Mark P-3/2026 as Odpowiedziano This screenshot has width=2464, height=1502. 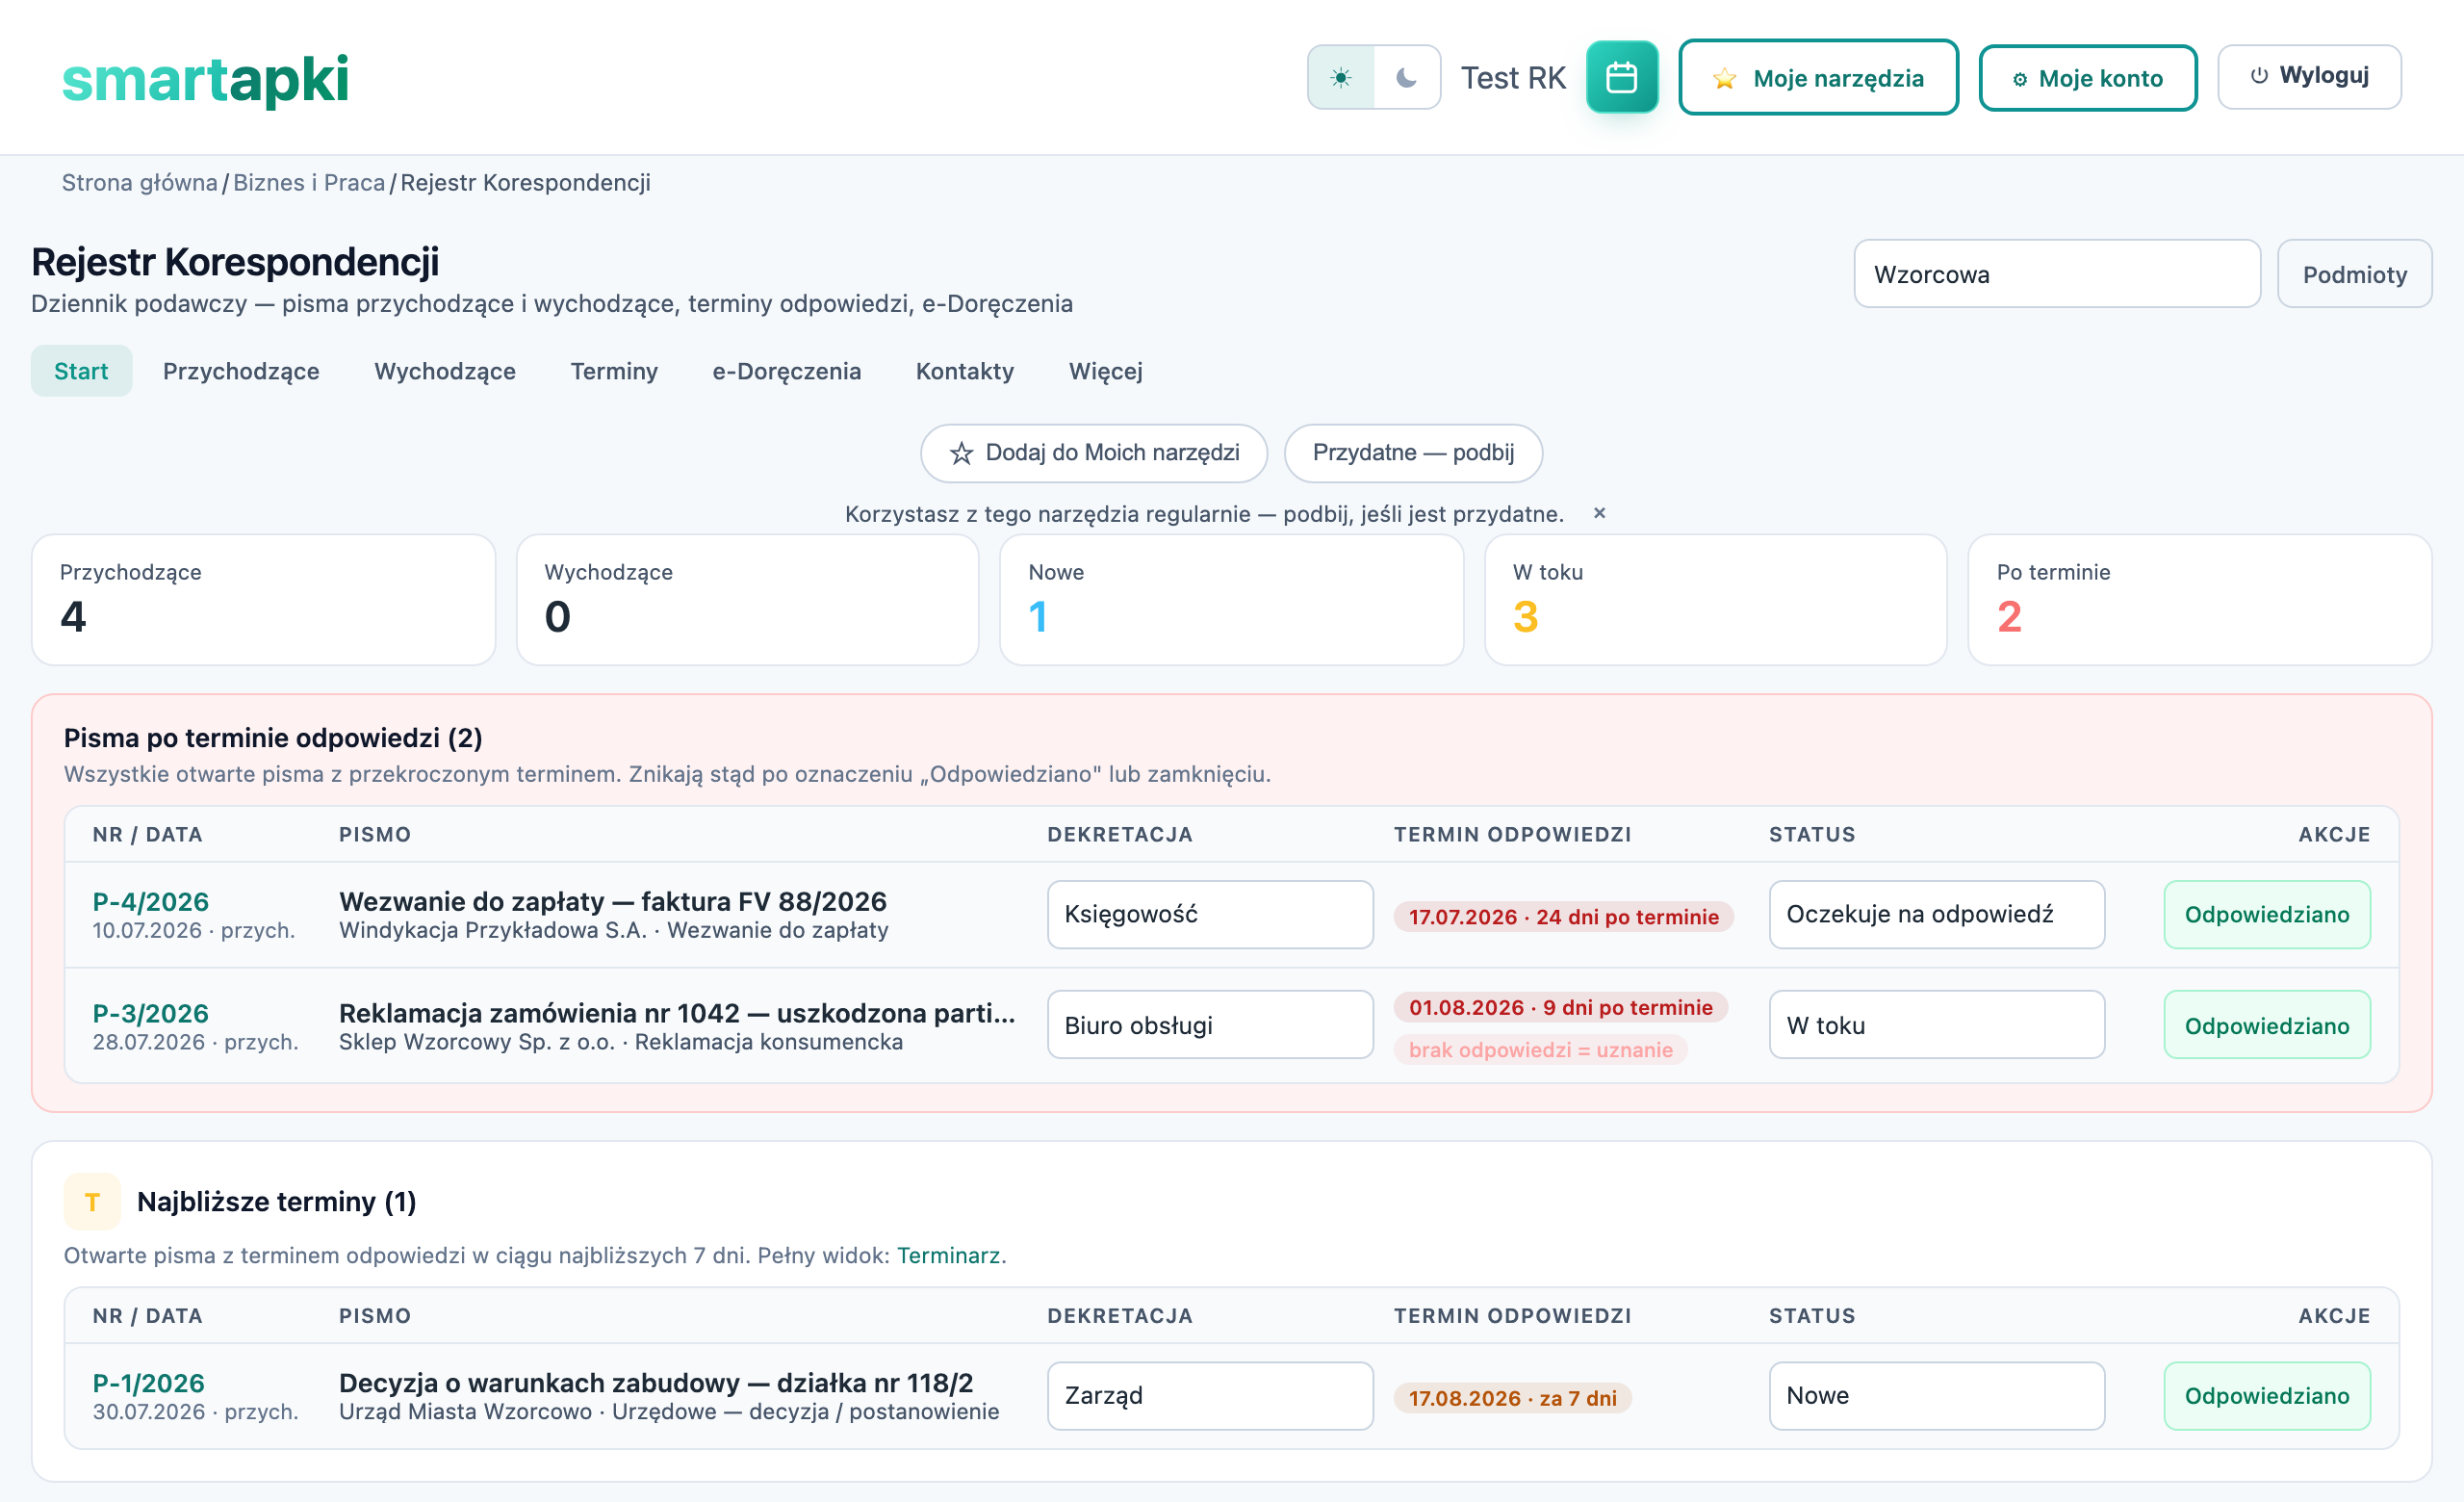[x=2267, y=1025]
